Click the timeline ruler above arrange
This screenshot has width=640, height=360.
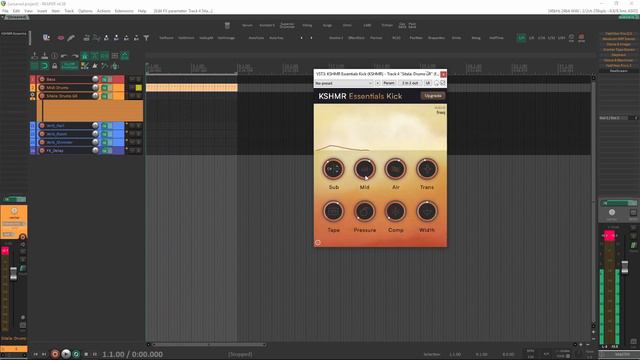[369, 67]
